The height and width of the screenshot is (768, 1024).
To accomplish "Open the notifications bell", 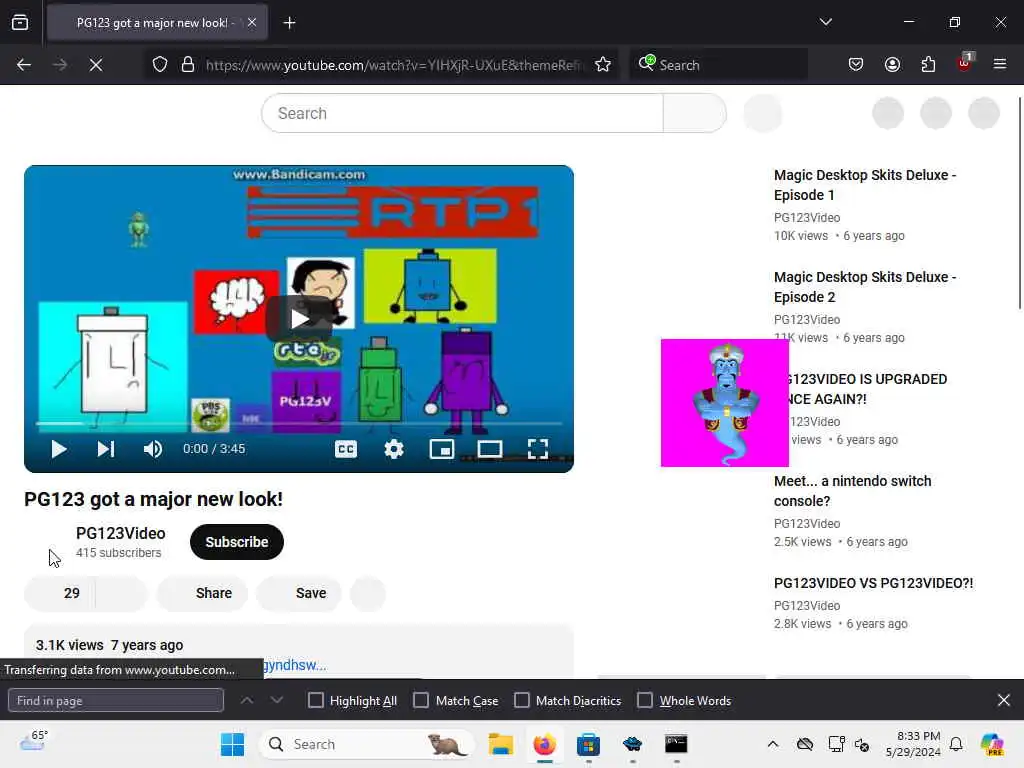I will point(956,744).
